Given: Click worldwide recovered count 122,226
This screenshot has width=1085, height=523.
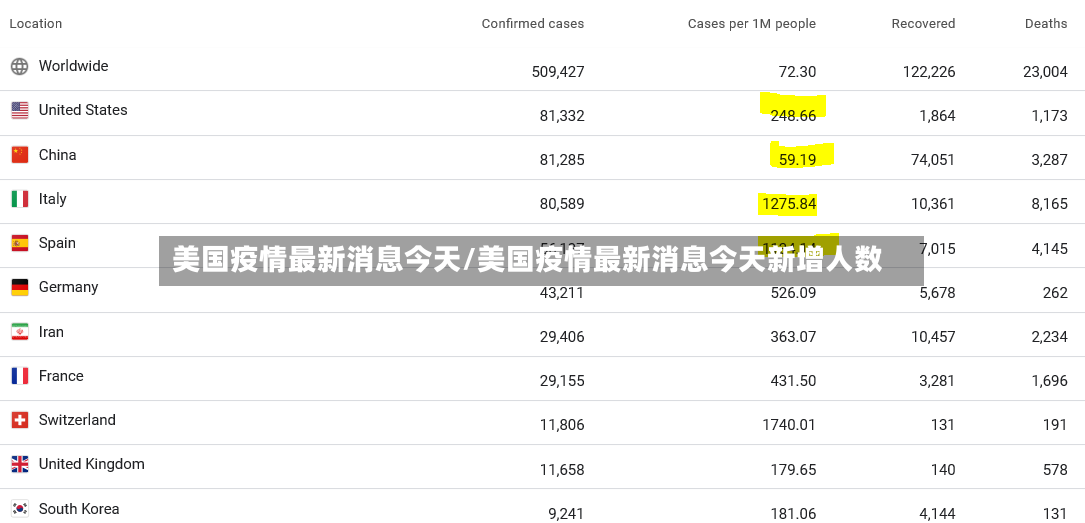Looking at the screenshot, I should 929,71.
